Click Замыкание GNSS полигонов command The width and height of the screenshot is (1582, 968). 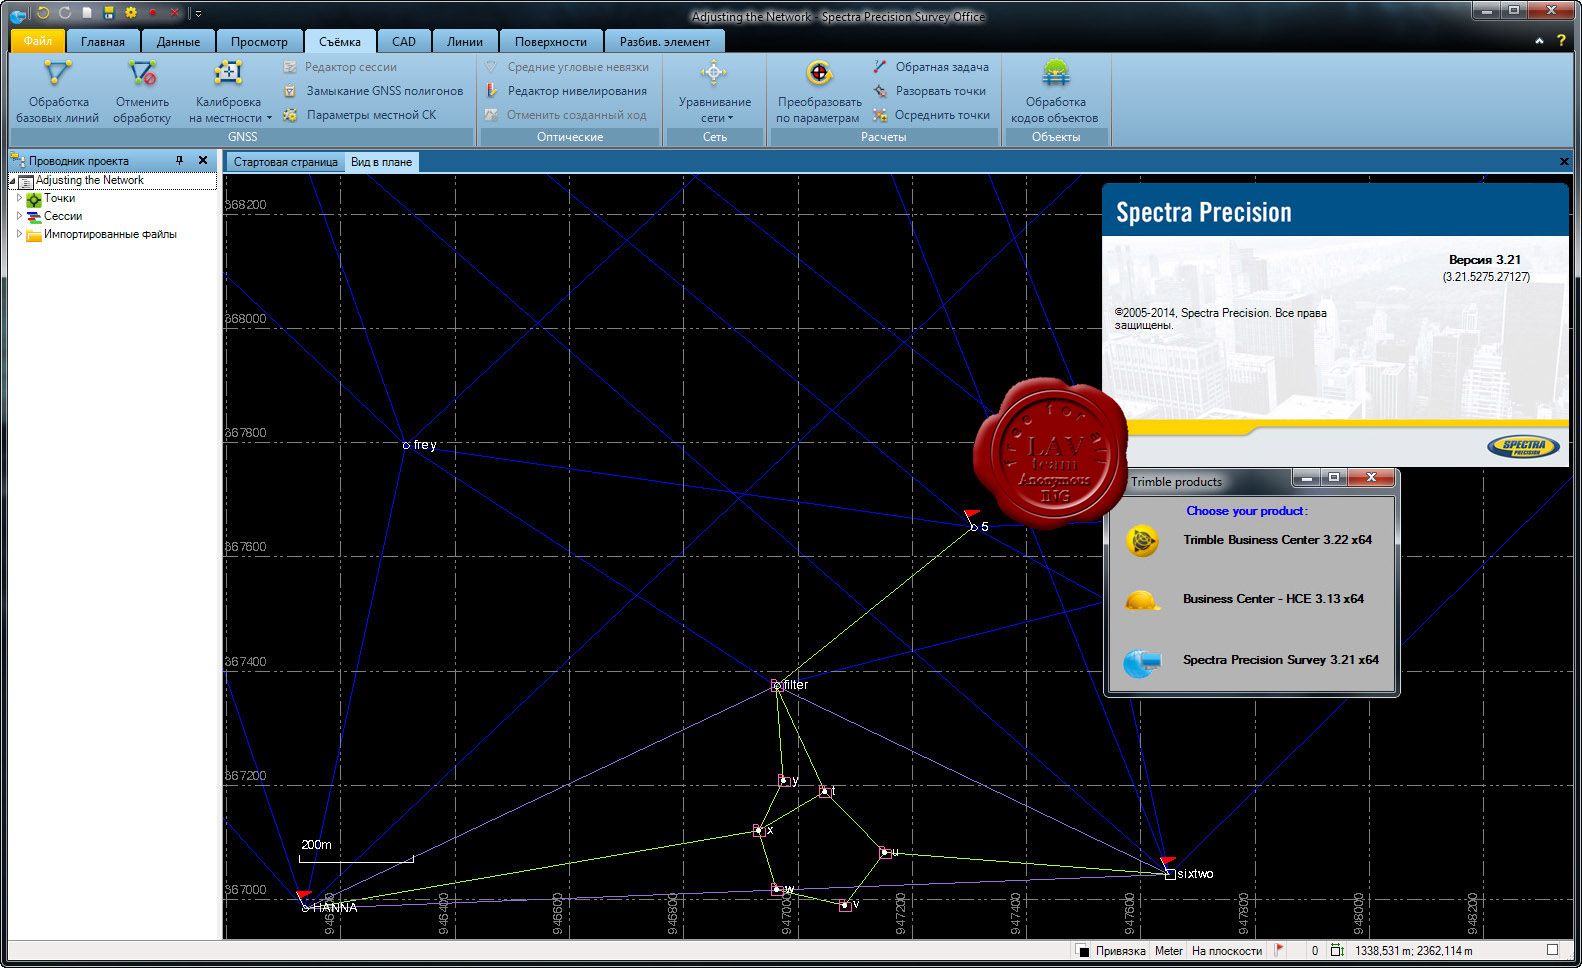(373, 91)
